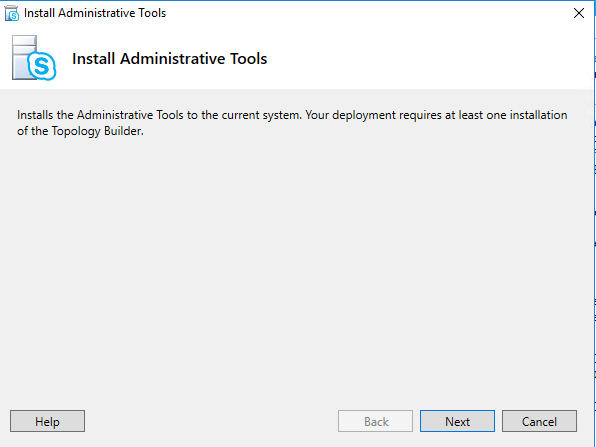Screen dimensions: 596x447
Task: Click the bold Install Administrative Tools heading
Action: pos(170,59)
